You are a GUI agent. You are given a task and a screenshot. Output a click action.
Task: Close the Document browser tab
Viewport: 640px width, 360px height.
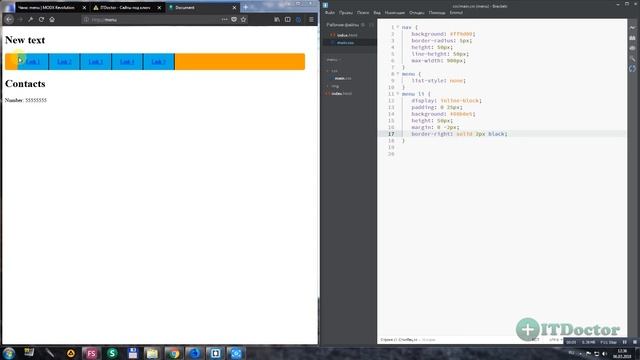[234, 7]
